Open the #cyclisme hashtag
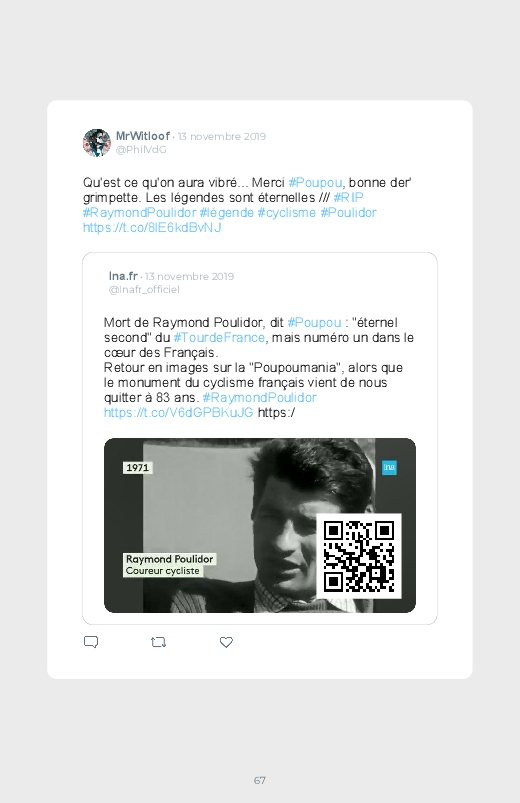The width and height of the screenshot is (520, 803). click(286, 213)
